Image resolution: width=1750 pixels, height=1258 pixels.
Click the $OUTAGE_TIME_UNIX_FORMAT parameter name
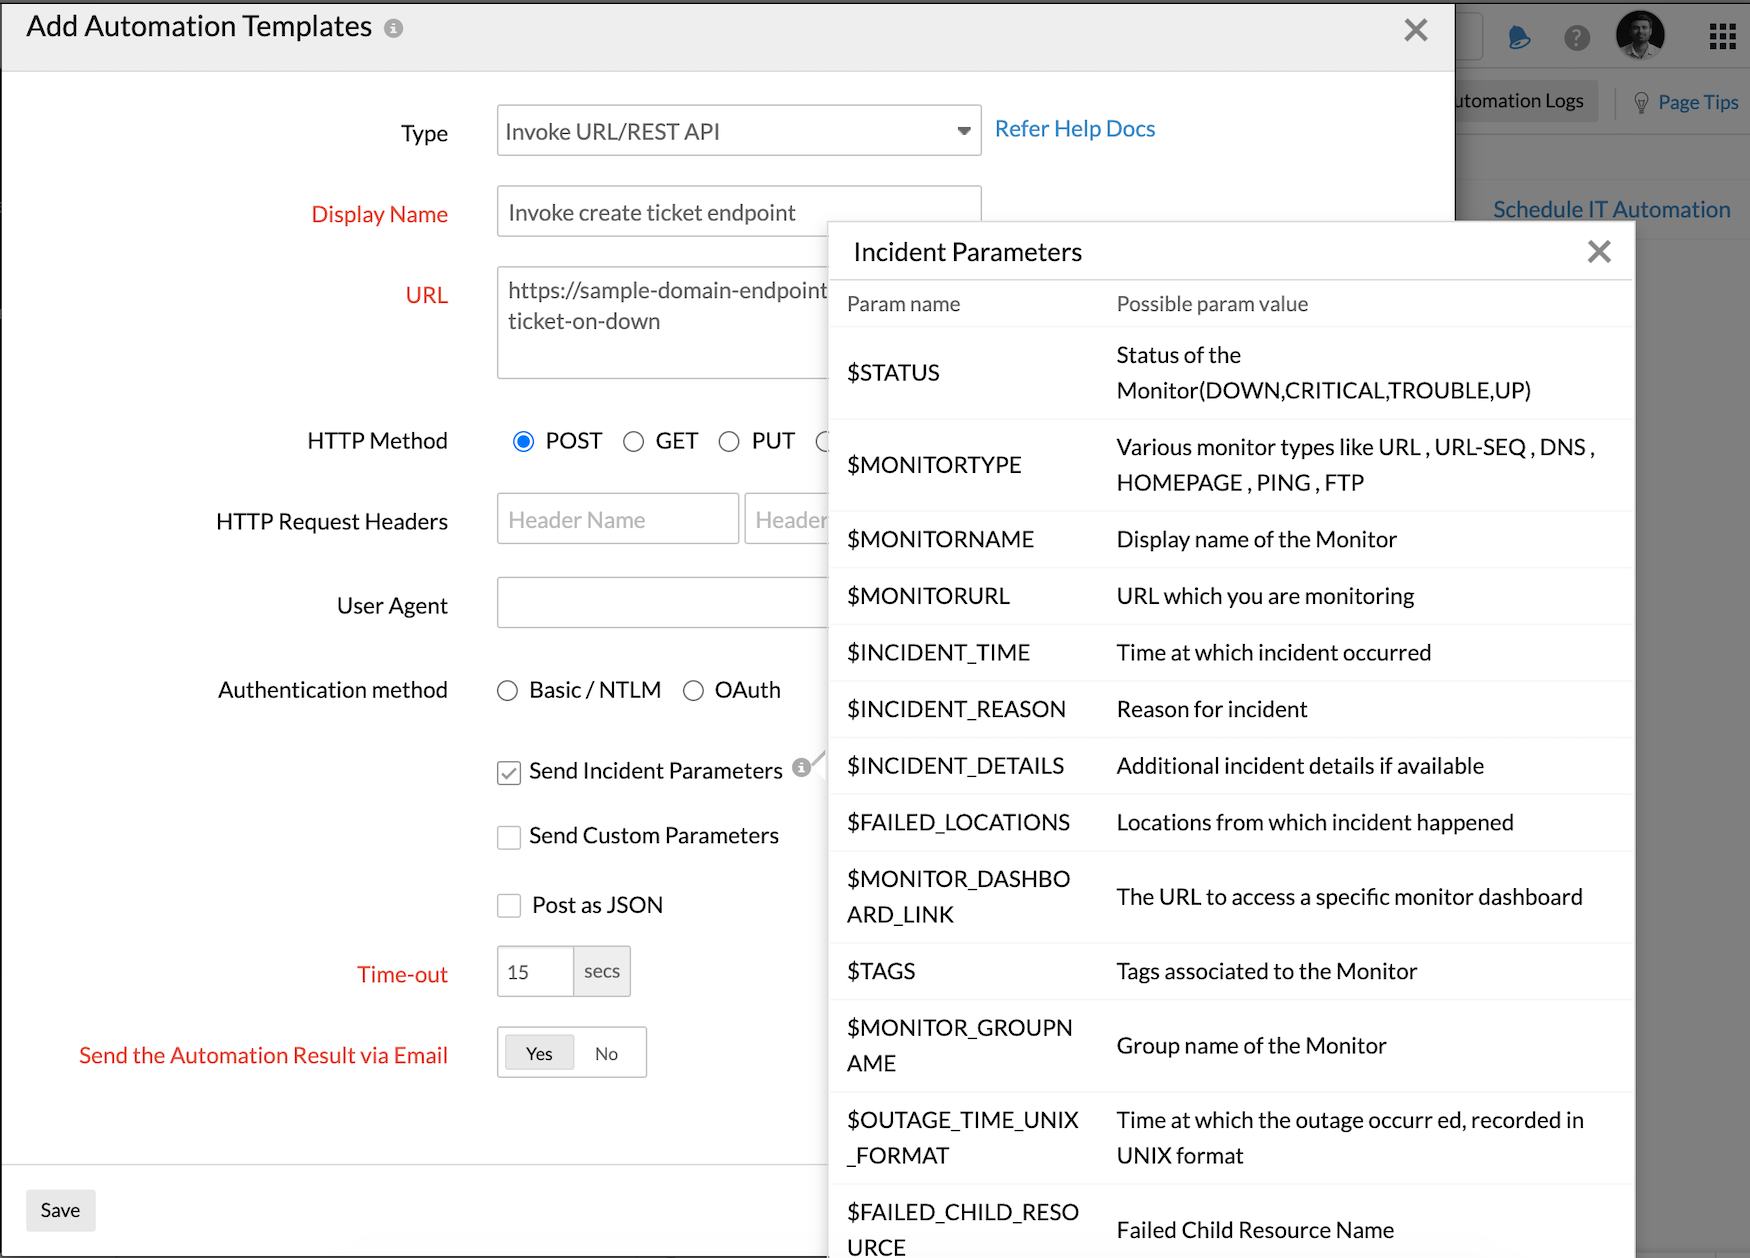pyautogui.click(x=962, y=1138)
